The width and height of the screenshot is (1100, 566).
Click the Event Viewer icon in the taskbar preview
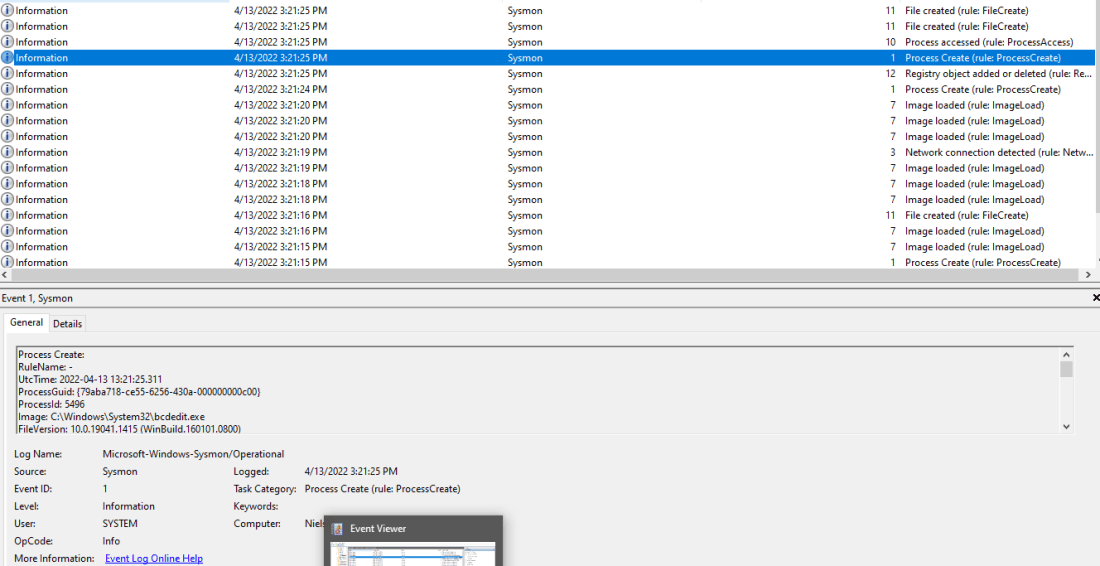(338, 529)
